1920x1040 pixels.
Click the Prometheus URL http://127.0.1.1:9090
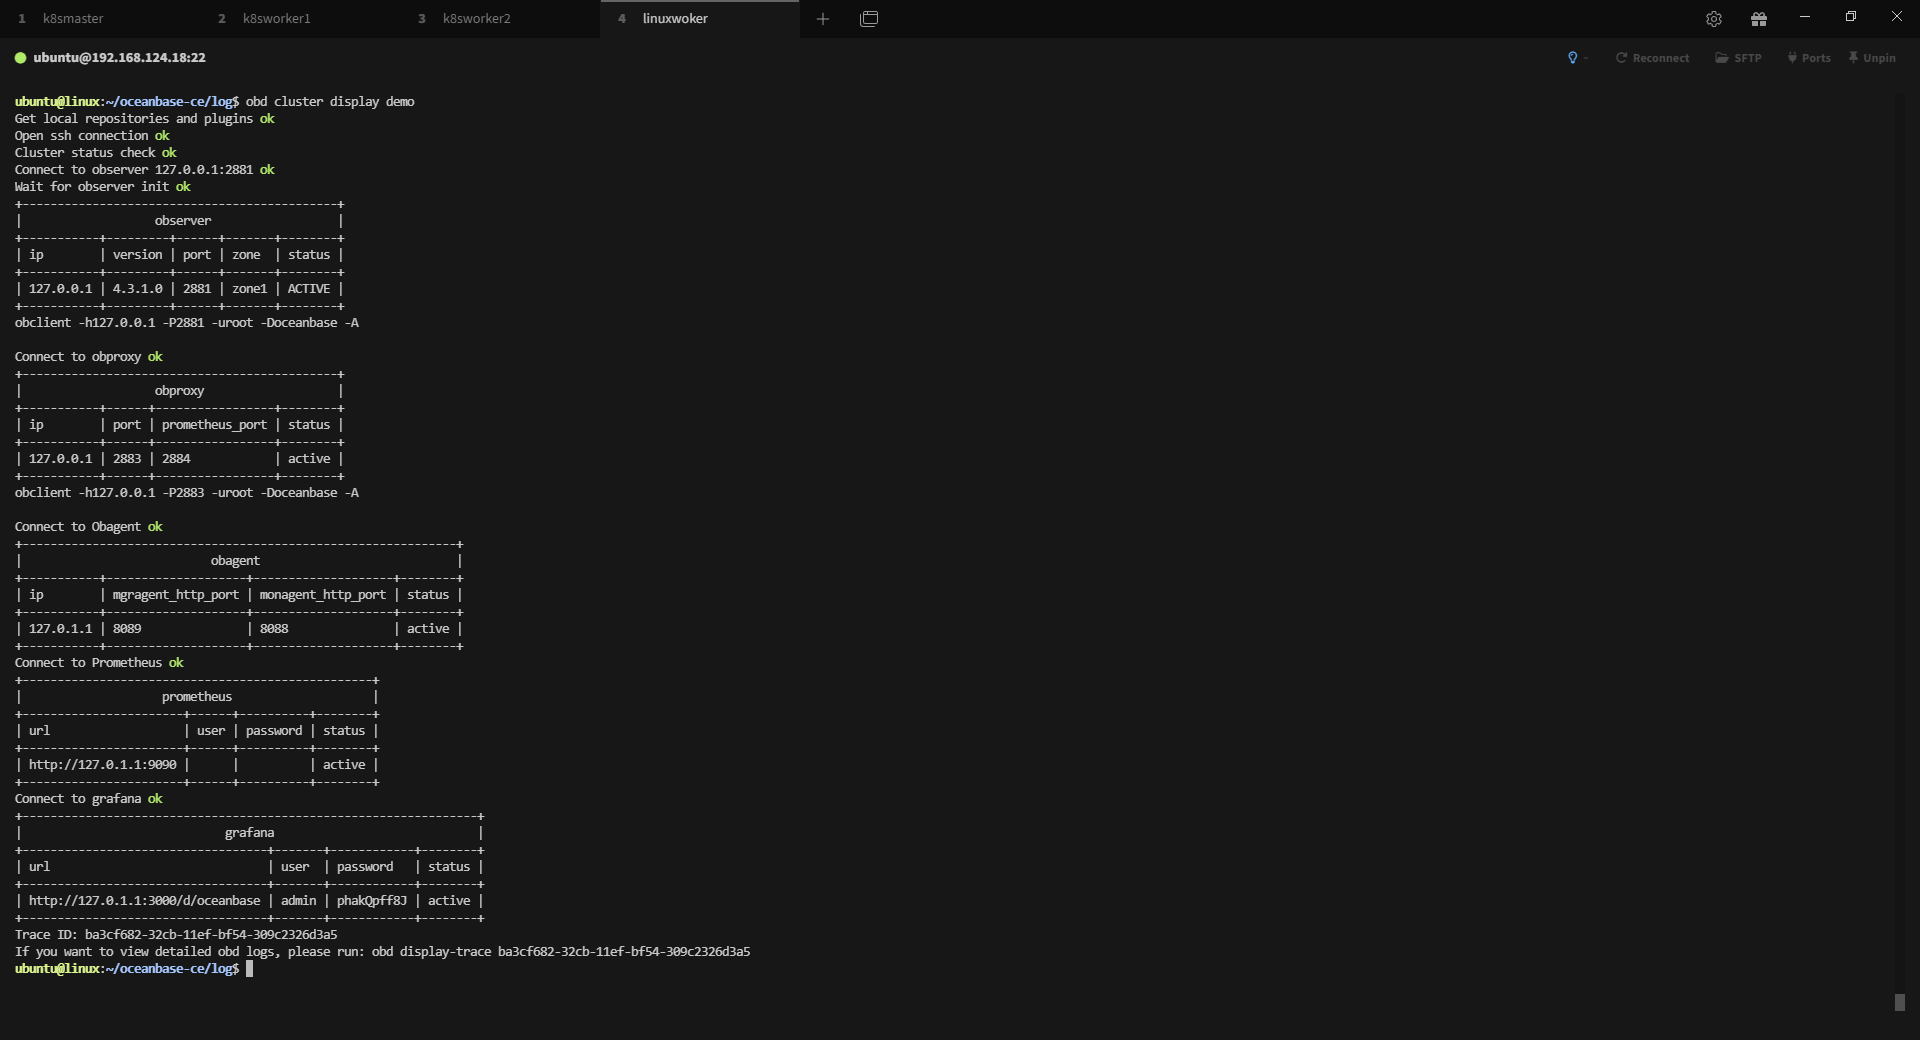pyautogui.click(x=103, y=765)
